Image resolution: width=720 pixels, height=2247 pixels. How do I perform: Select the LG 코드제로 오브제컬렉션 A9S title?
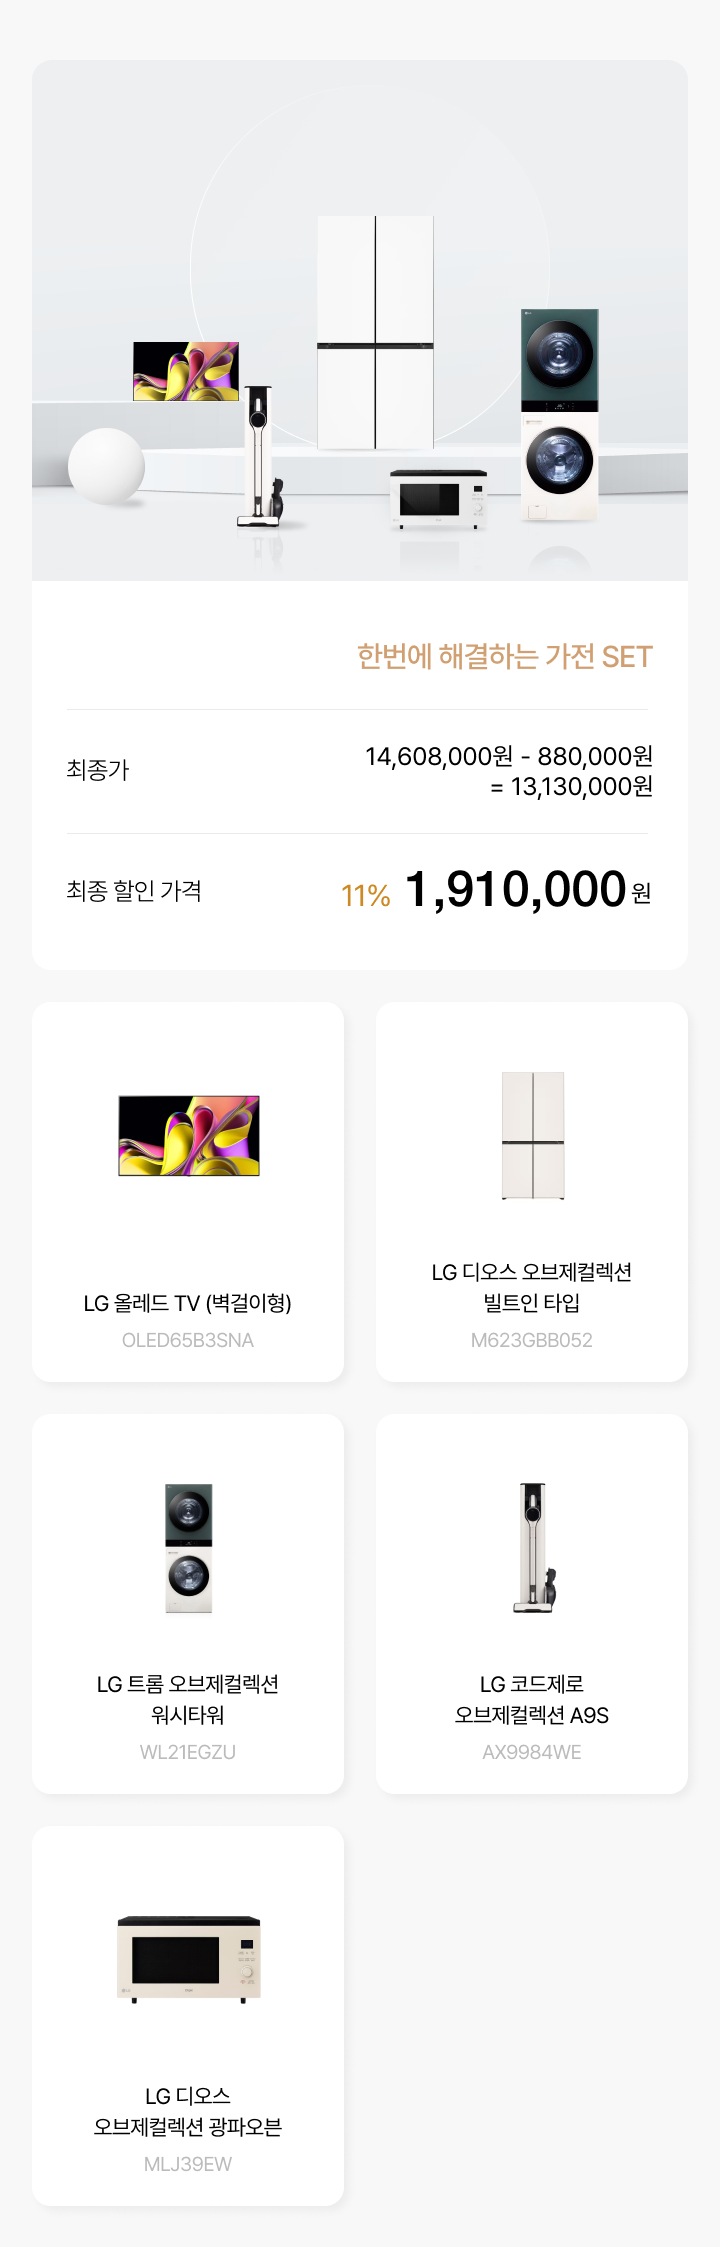[x=532, y=1699]
